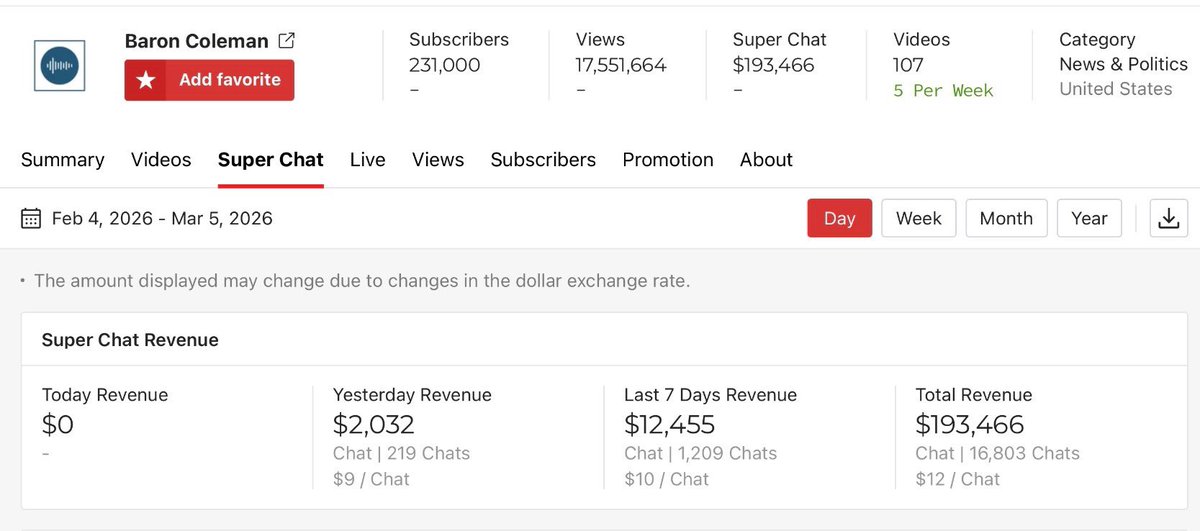Click the United States country label
This screenshot has width=1200, height=531.
1116,89
